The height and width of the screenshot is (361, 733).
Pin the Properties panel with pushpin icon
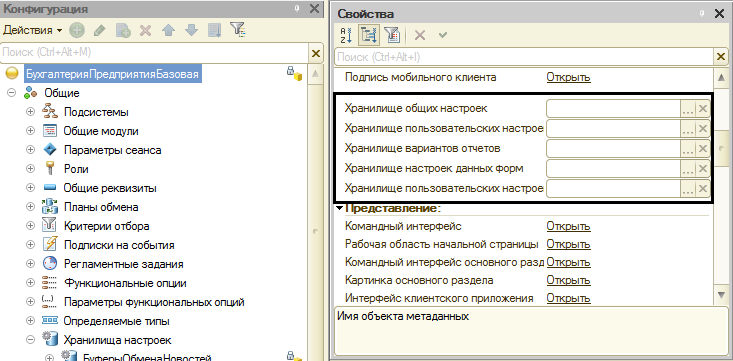[702, 14]
